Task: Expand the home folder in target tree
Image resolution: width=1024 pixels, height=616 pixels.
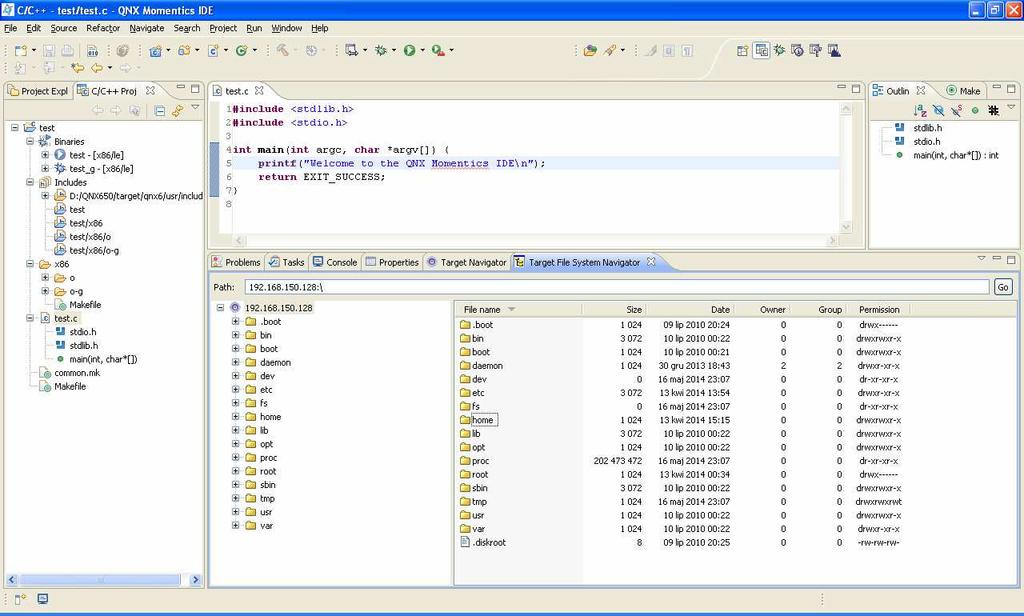Action: [x=235, y=416]
